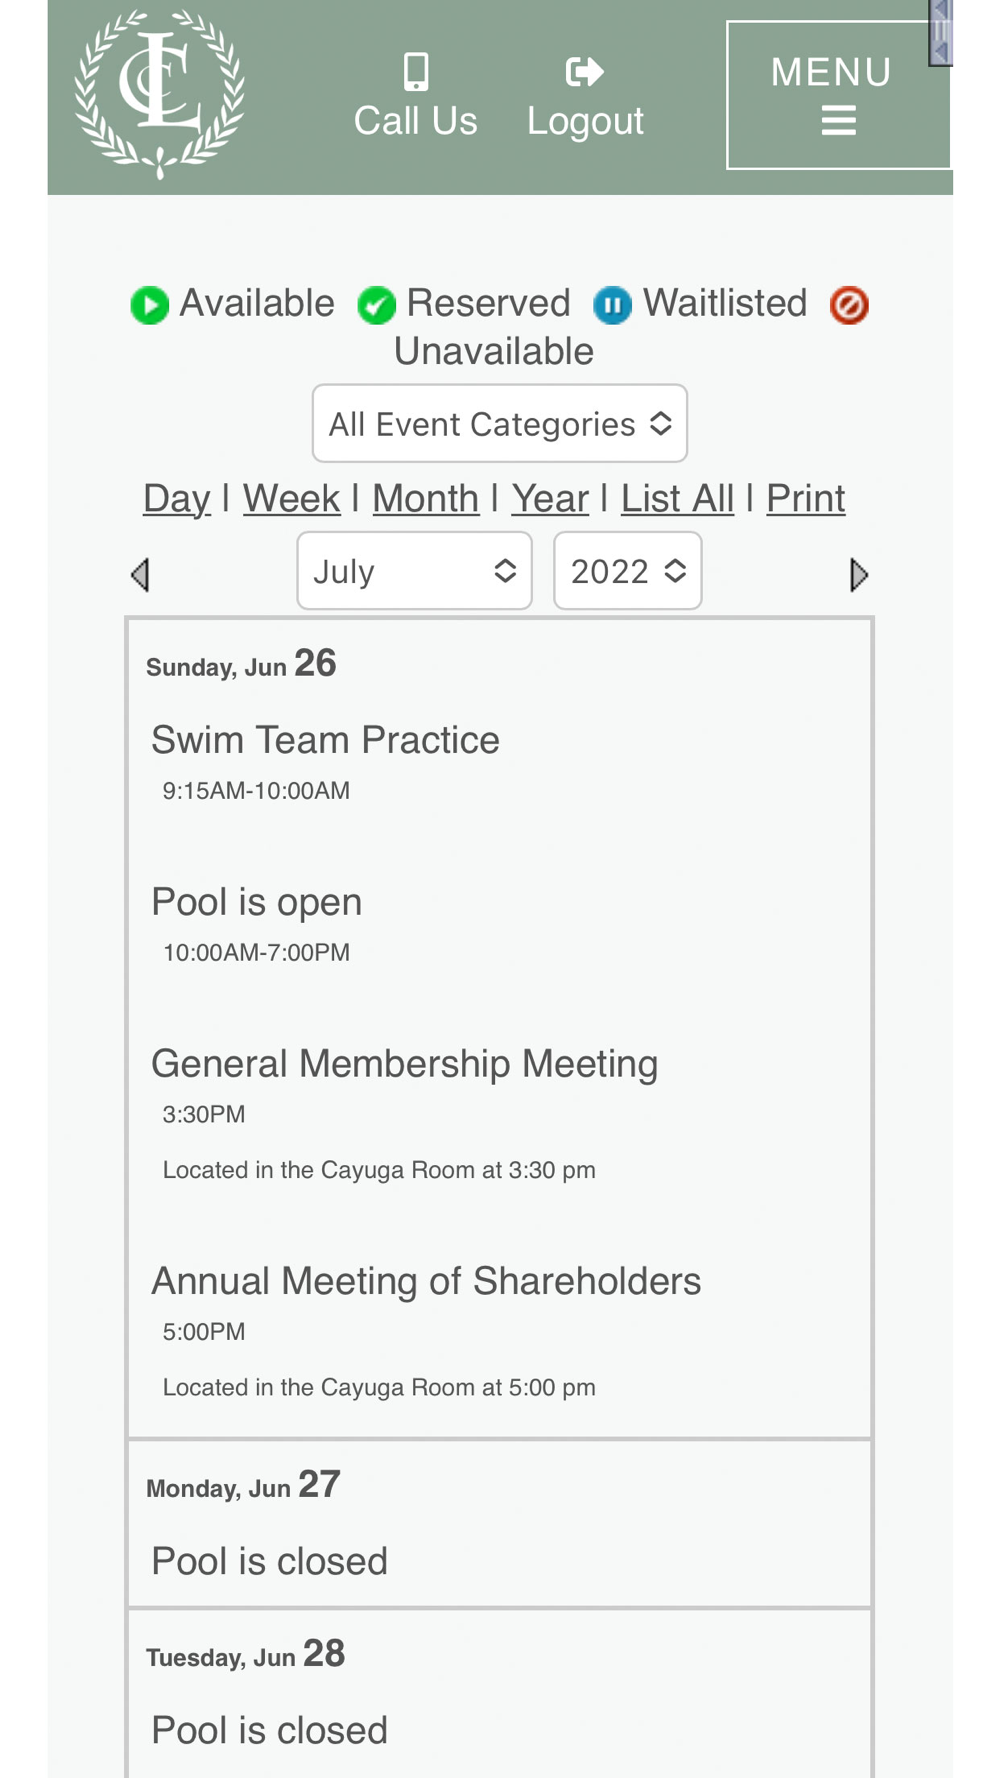Click the Logout arrow icon
The height and width of the screenshot is (1778, 1000).
click(585, 72)
